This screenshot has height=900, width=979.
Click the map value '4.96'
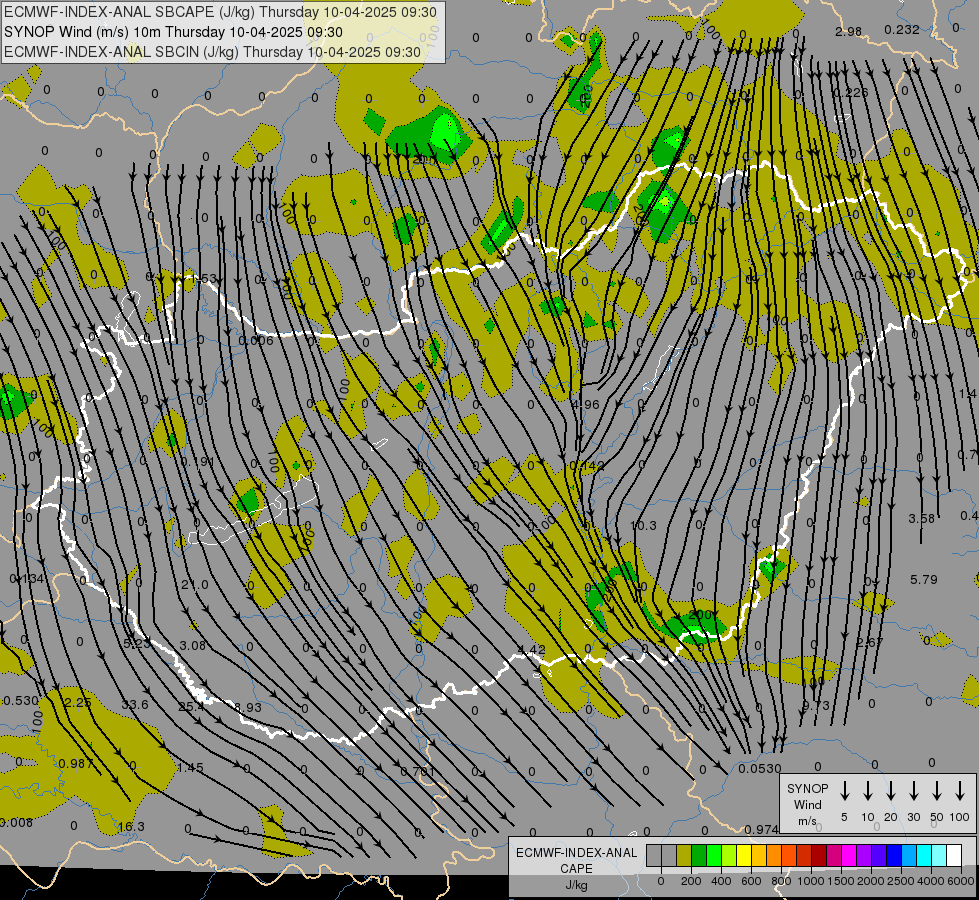click(586, 405)
